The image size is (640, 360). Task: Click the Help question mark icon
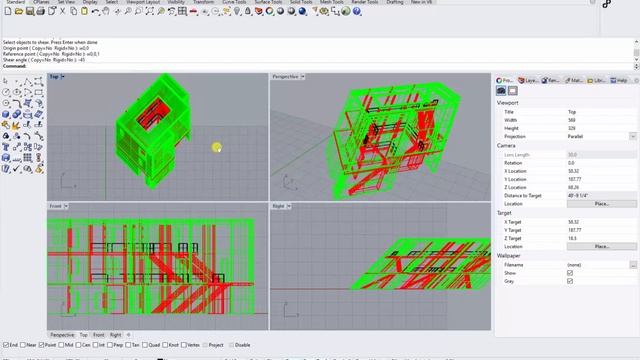pyautogui.click(x=357, y=11)
